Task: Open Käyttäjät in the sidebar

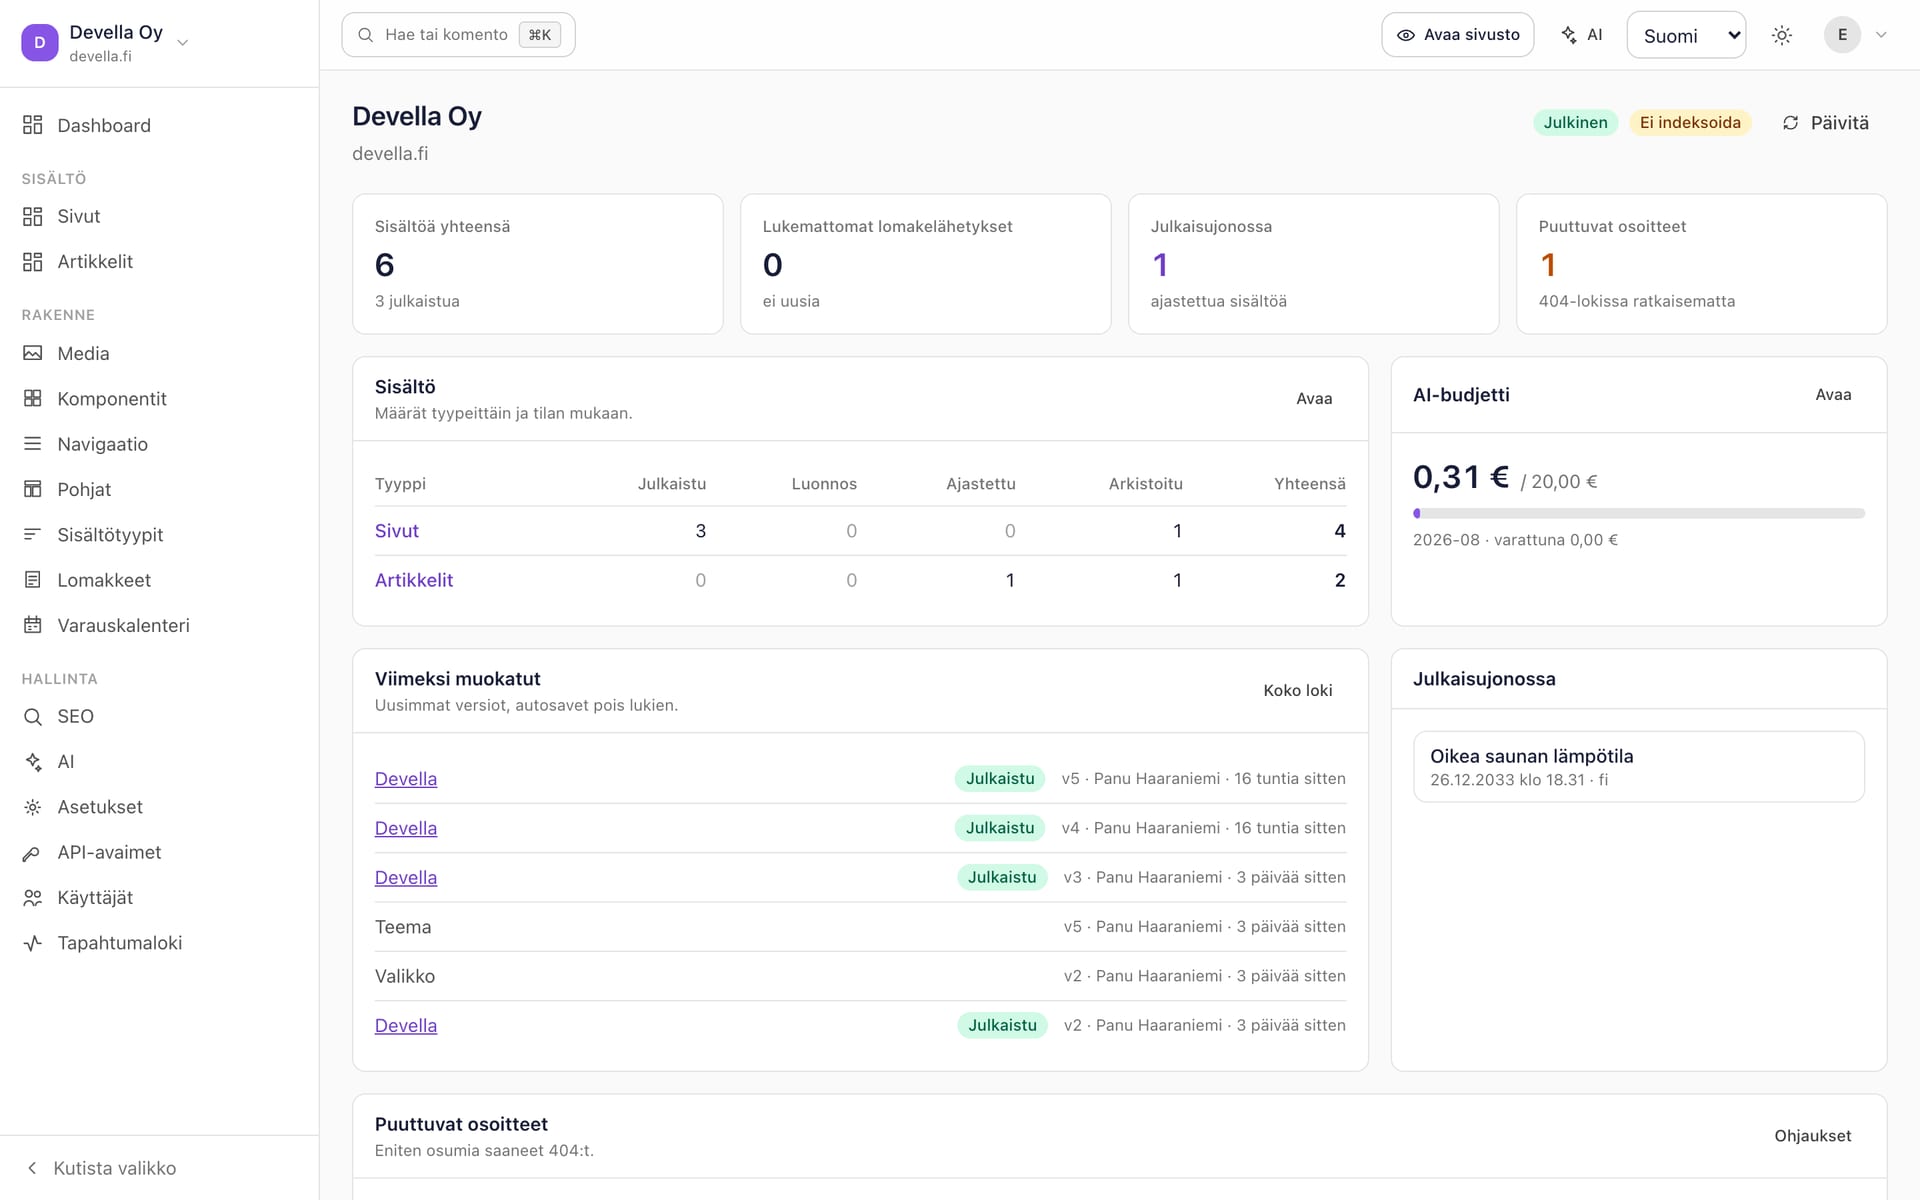Action: pos(160,898)
